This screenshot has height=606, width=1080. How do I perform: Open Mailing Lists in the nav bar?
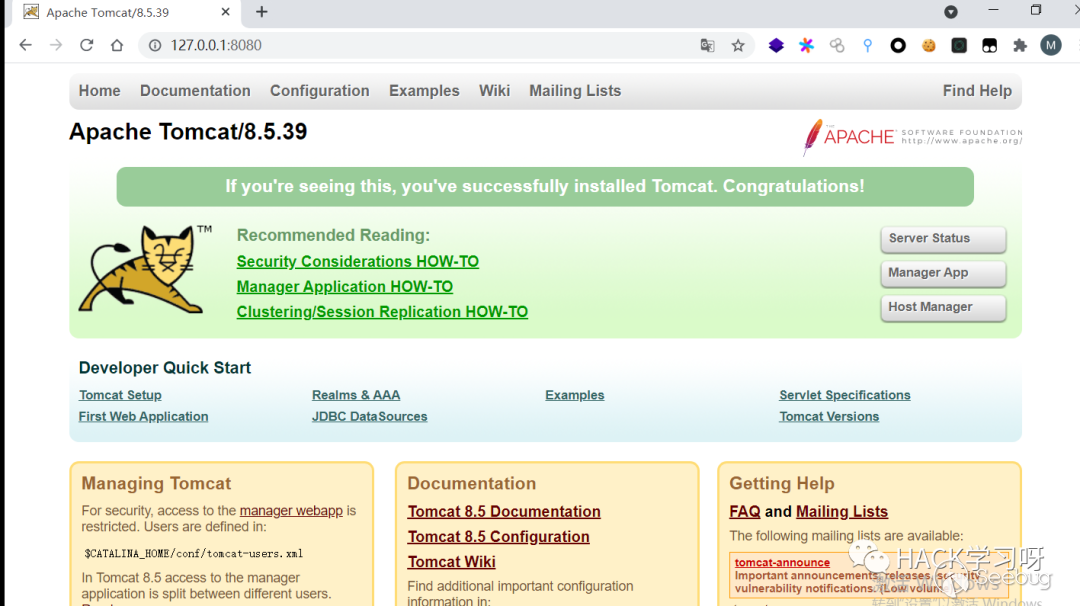(x=575, y=91)
